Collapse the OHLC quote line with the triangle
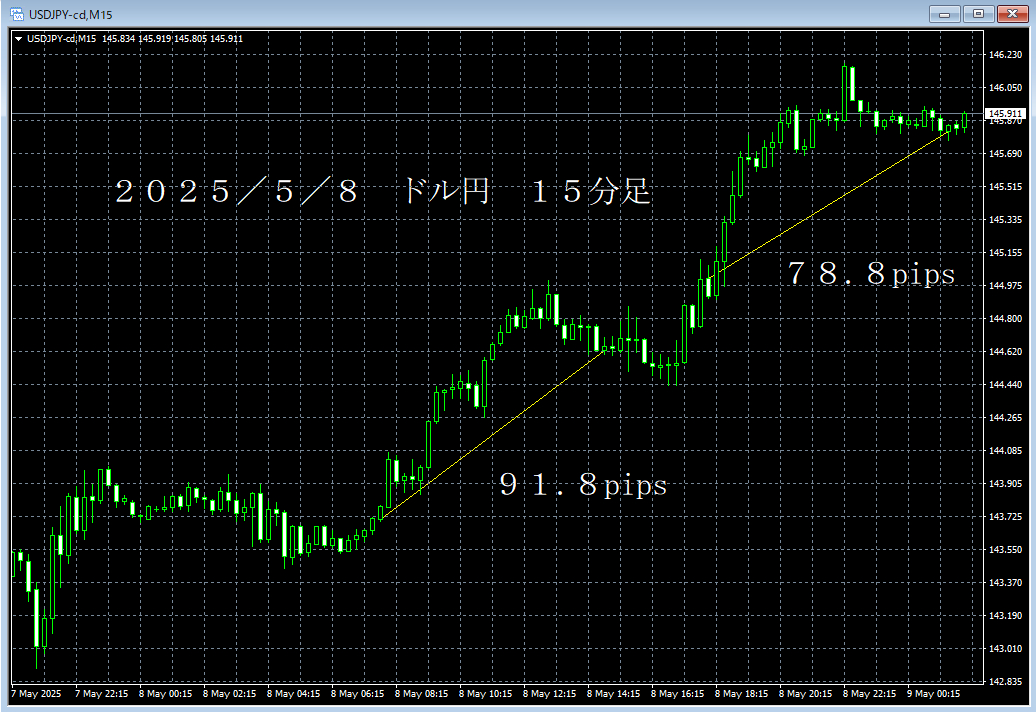 (19, 38)
